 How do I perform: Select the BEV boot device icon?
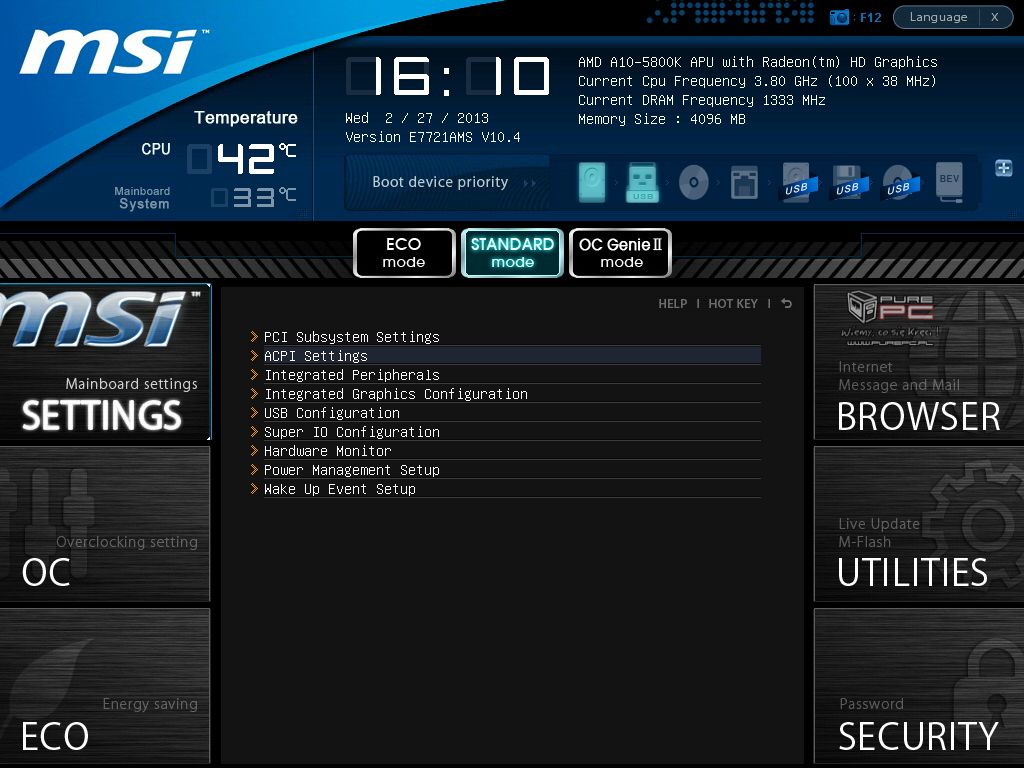(x=949, y=183)
